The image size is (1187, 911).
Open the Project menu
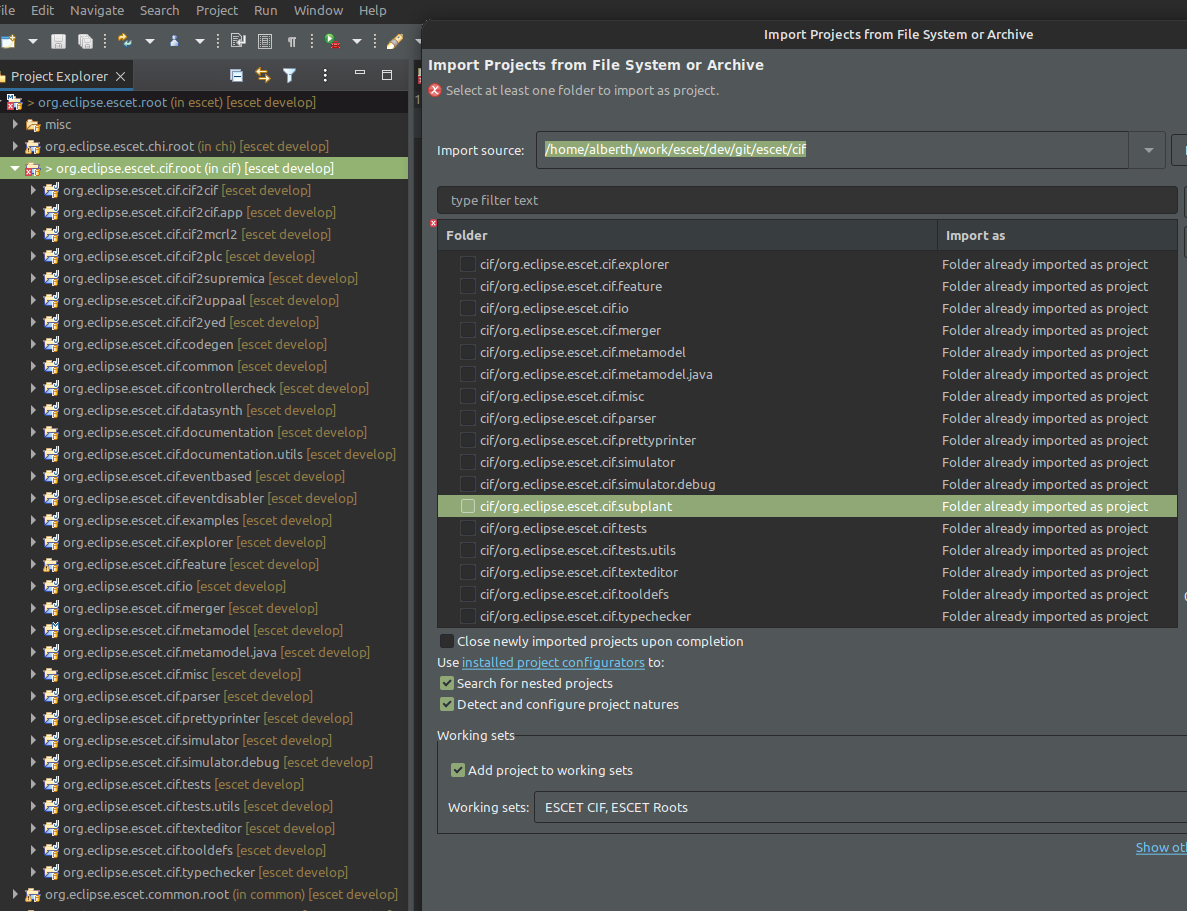tap(217, 11)
